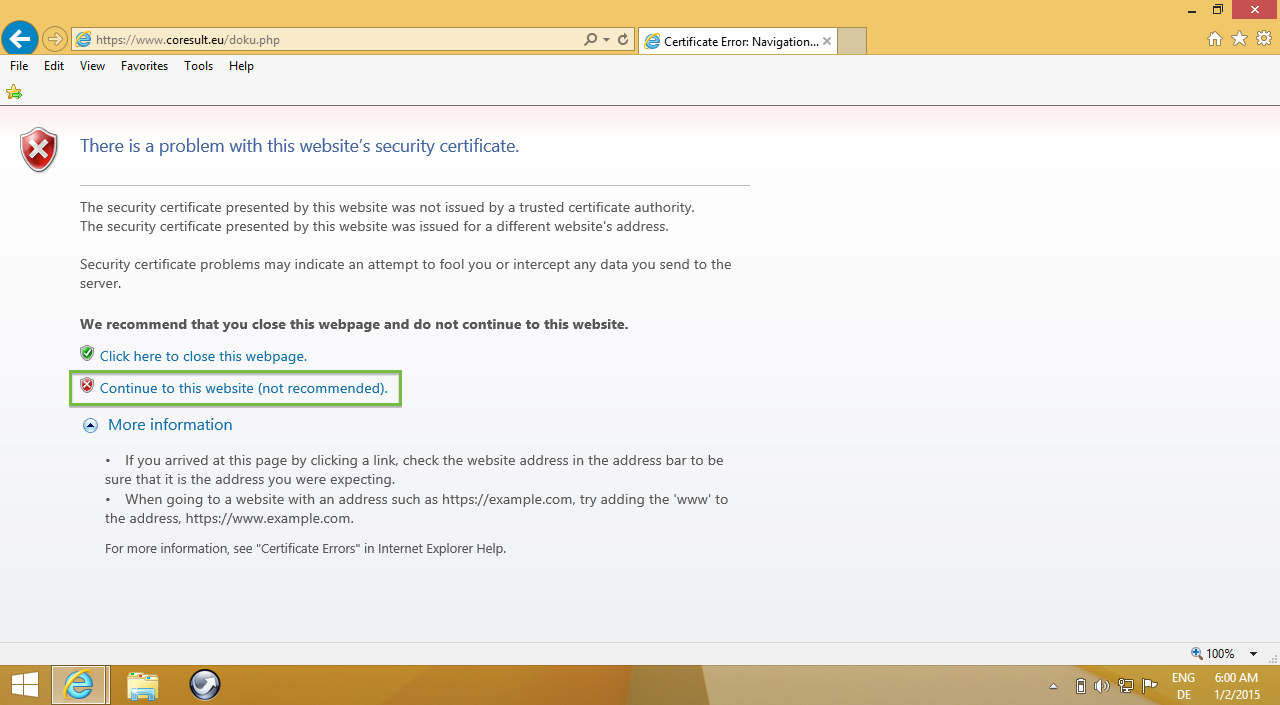This screenshot has width=1280, height=705.
Task: Collapse the More information section
Action: coord(91,425)
